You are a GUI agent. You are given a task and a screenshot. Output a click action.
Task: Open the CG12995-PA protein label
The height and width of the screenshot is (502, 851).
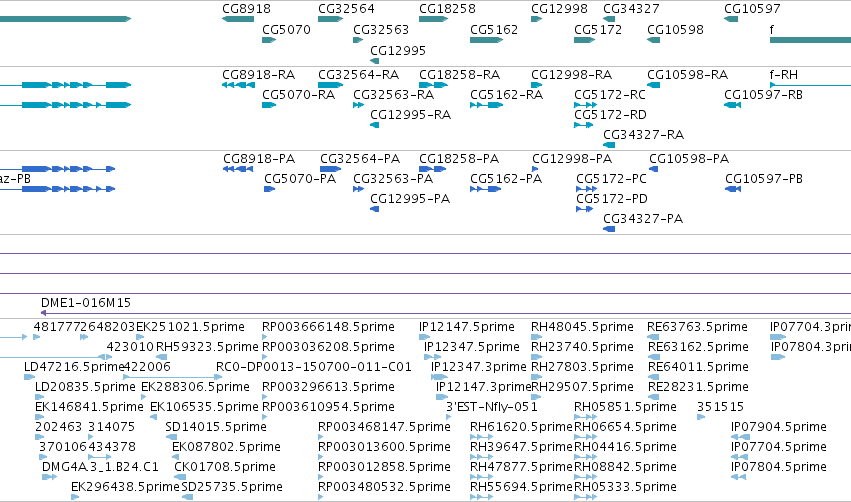[410, 199]
